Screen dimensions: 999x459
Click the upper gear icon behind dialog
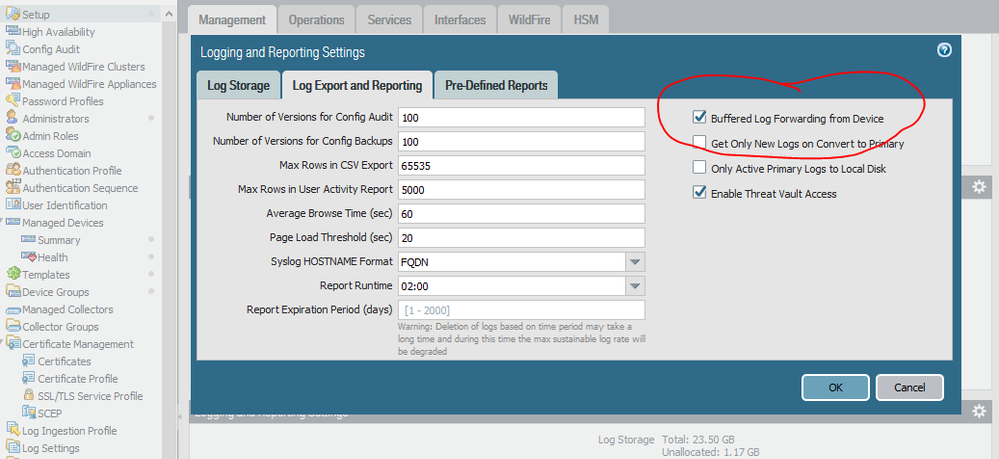click(979, 187)
